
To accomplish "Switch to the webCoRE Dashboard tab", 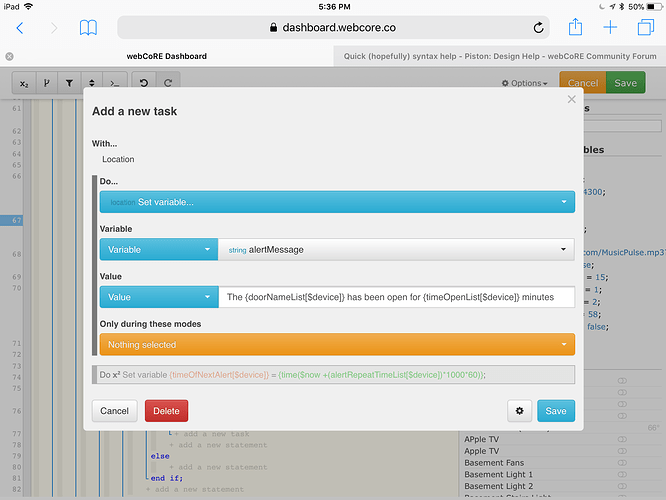I will pos(166,56).
